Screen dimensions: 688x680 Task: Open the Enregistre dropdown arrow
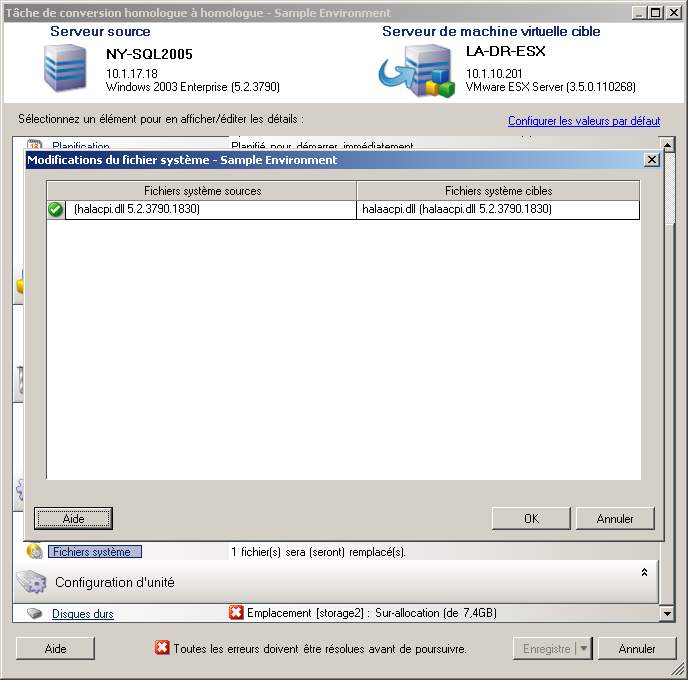coord(584,648)
